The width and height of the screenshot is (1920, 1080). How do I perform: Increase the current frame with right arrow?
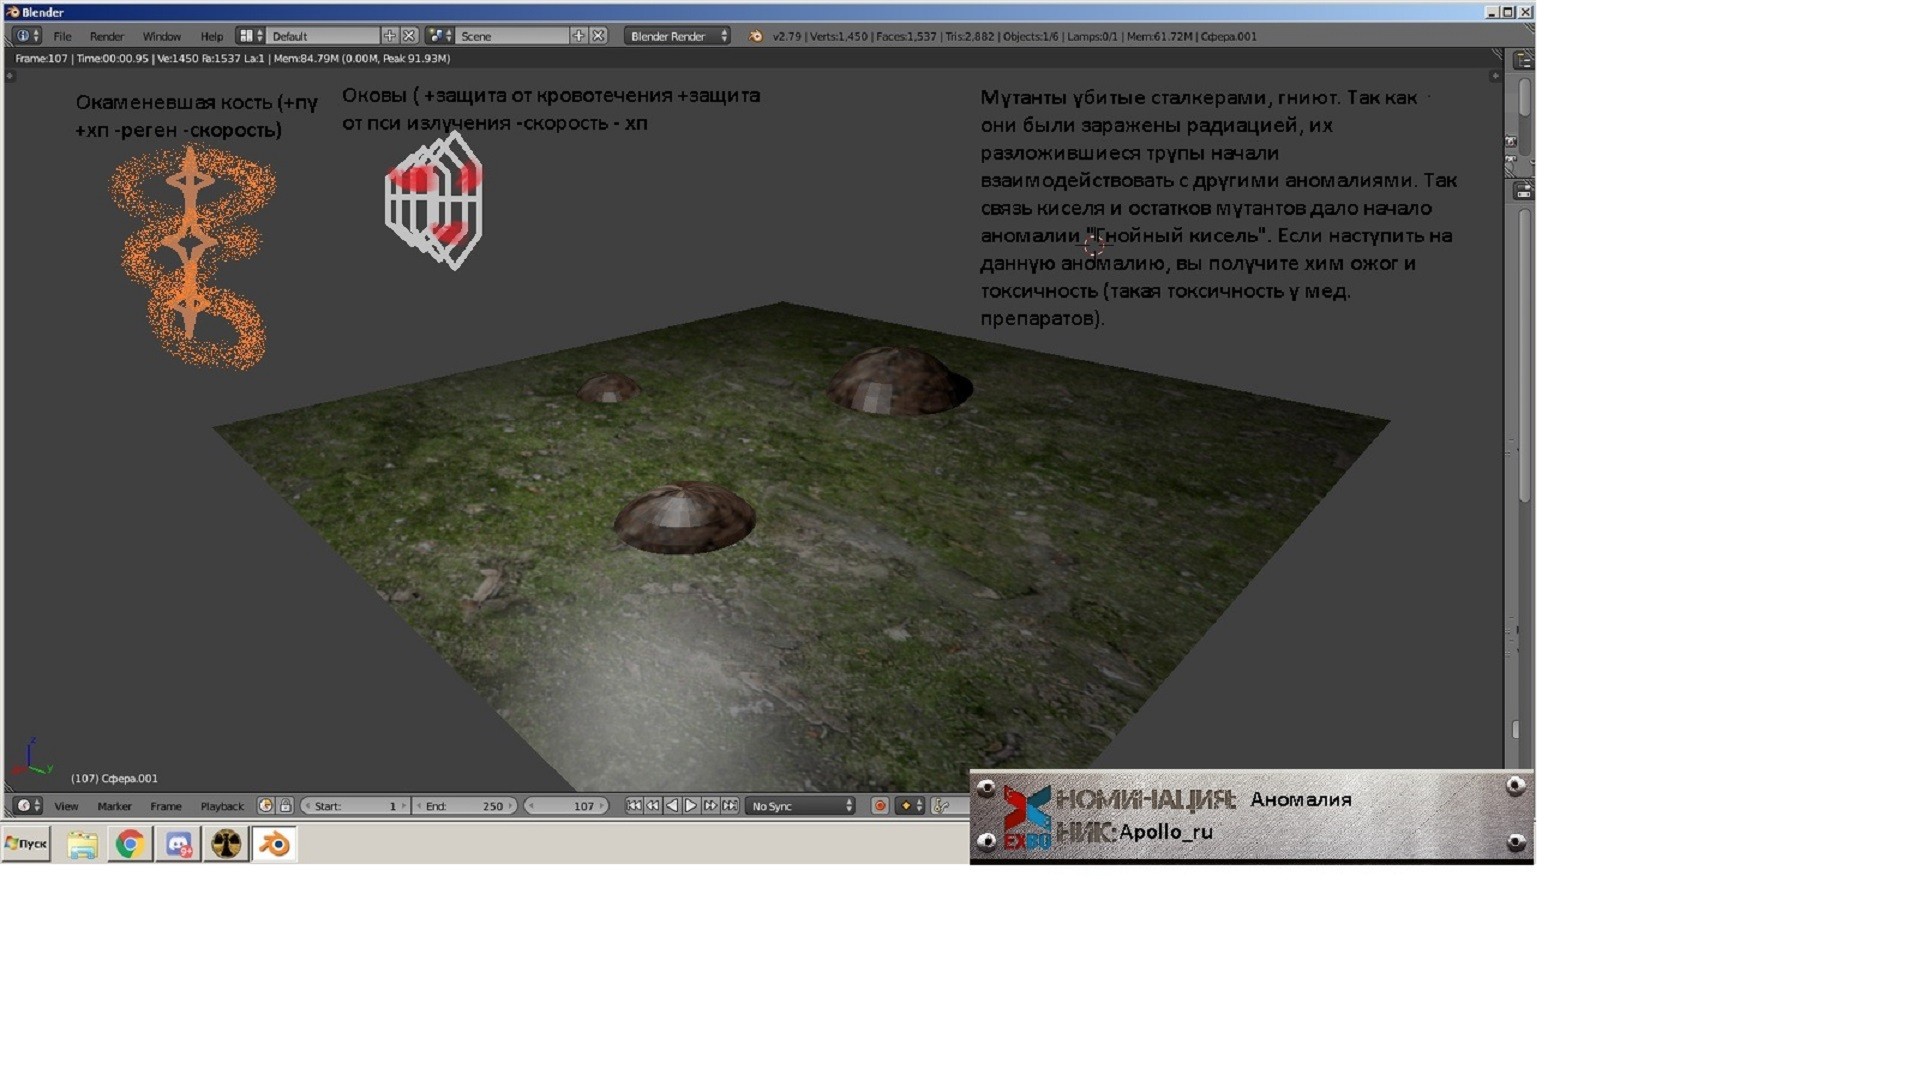pyautogui.click(x=602, y=805)
